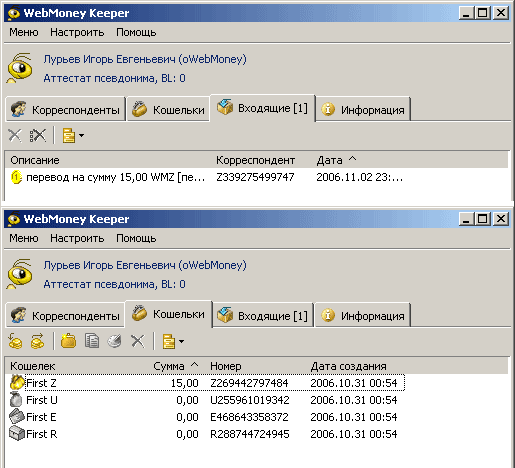
Task: Click the ant logo in the upper window profile
Action: point(20,68)
